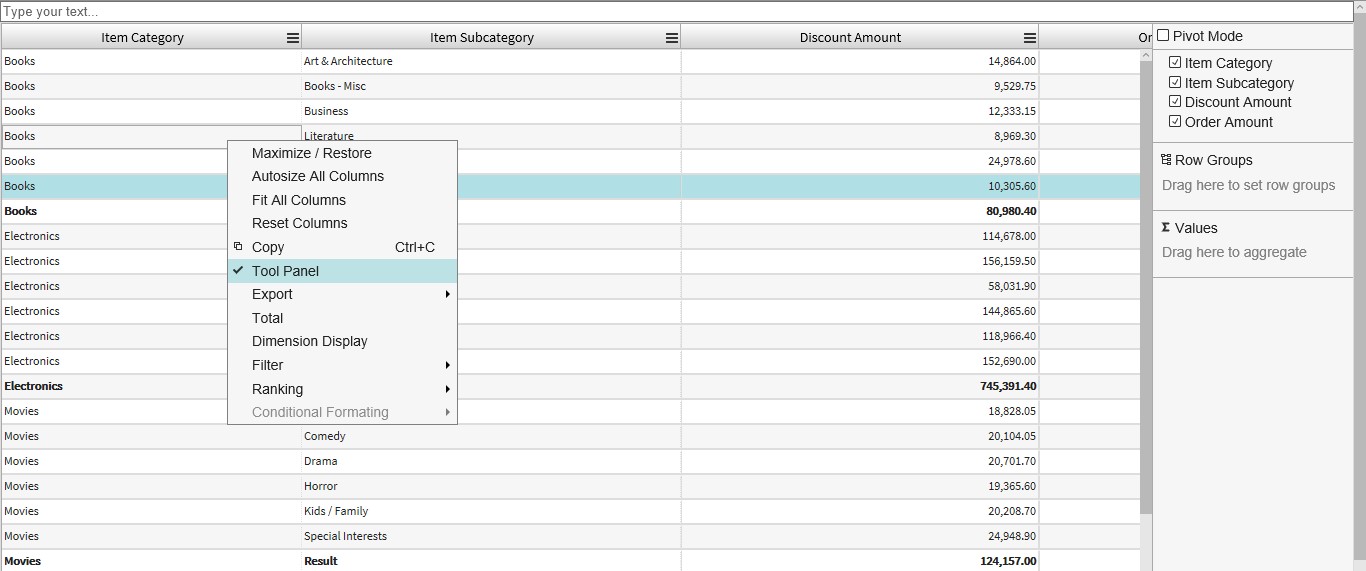1366x571 pixels.
Task: Click the vertical scrollbar of the grid
Action: [x=1146, y=300]
